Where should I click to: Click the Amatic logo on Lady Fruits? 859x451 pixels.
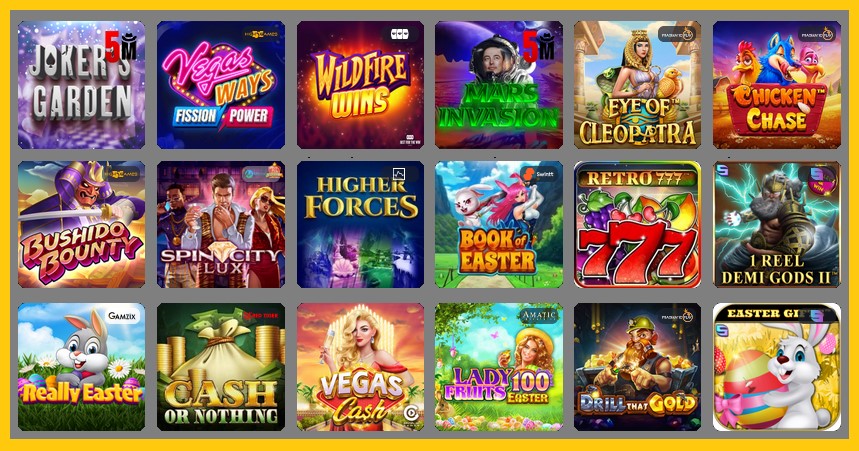click(x=539, y=316)
